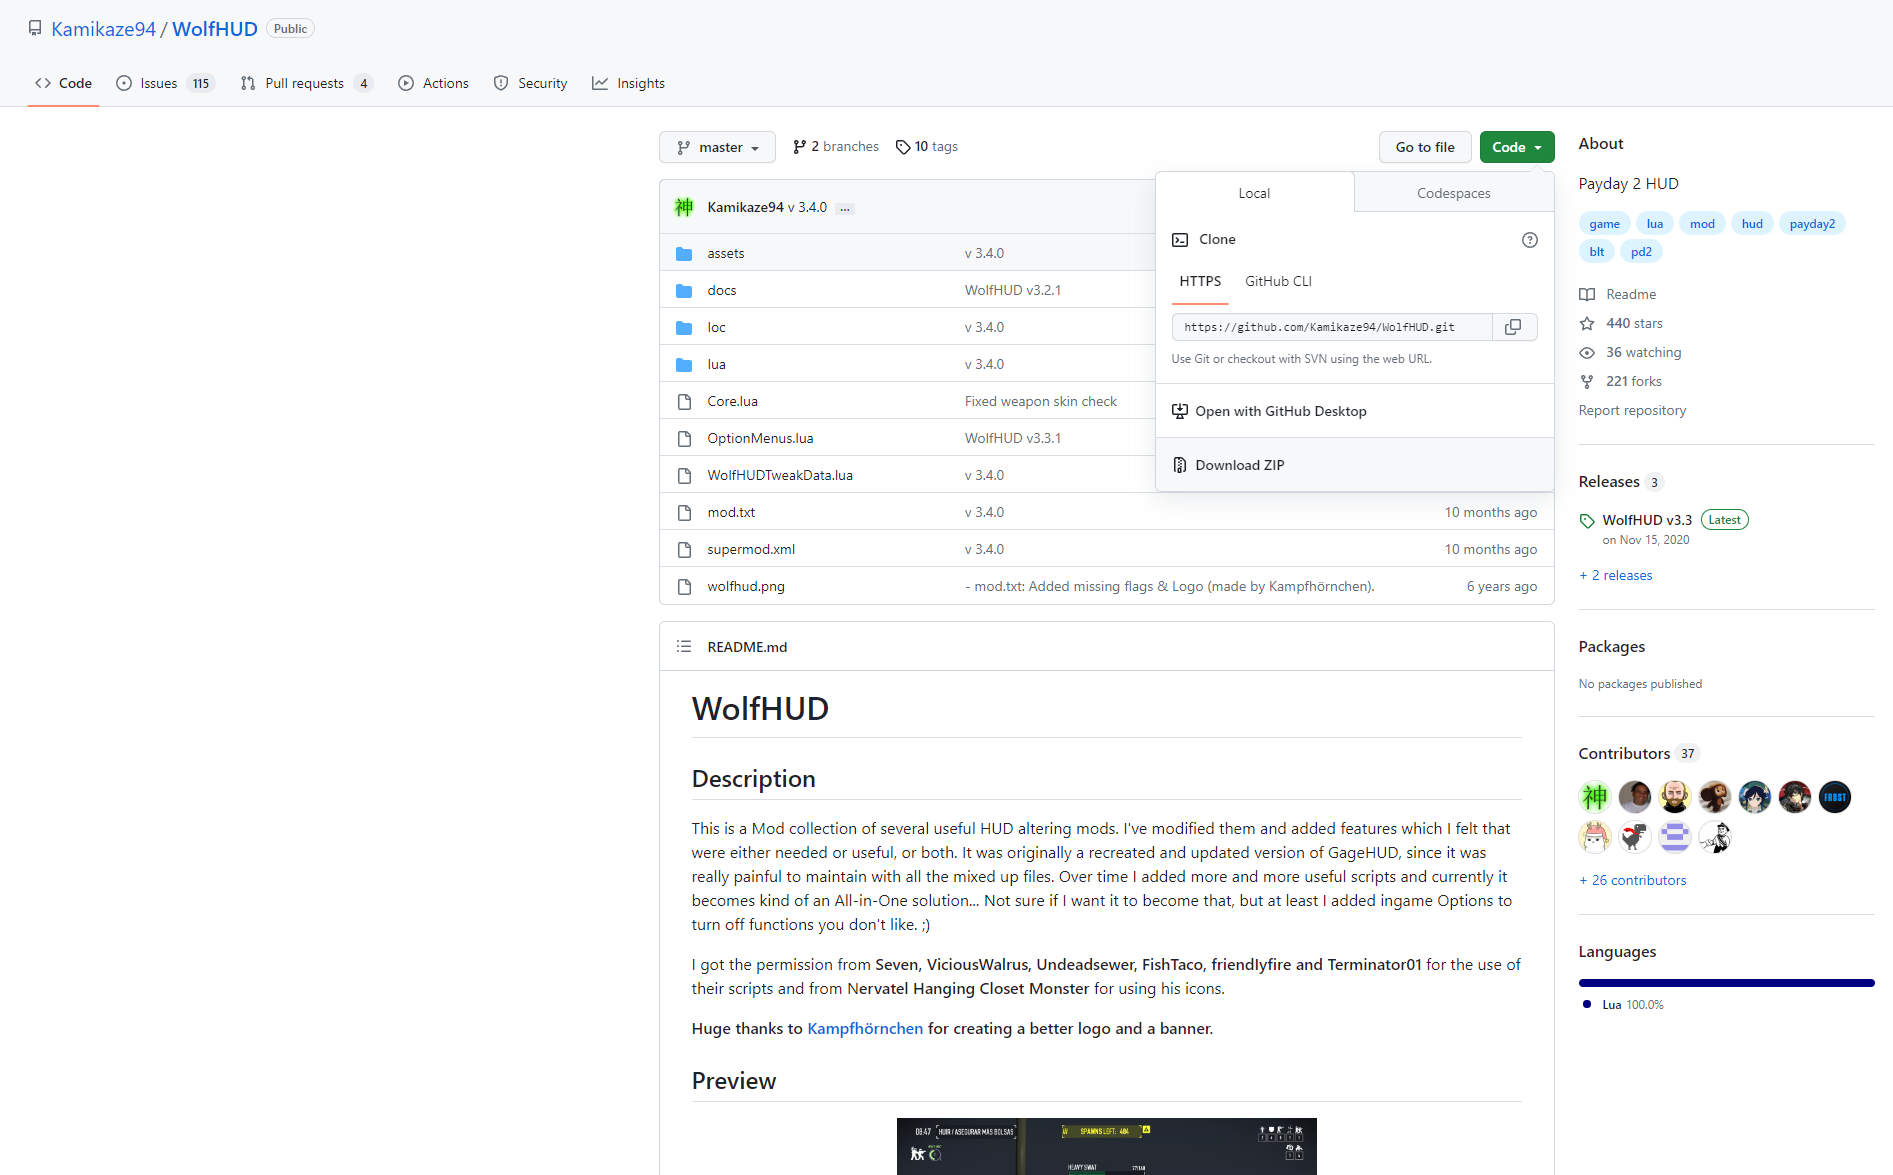Switch to Codespaces tab in clone popup
1893x1175 pixels.
click(x=1454, y=193)
